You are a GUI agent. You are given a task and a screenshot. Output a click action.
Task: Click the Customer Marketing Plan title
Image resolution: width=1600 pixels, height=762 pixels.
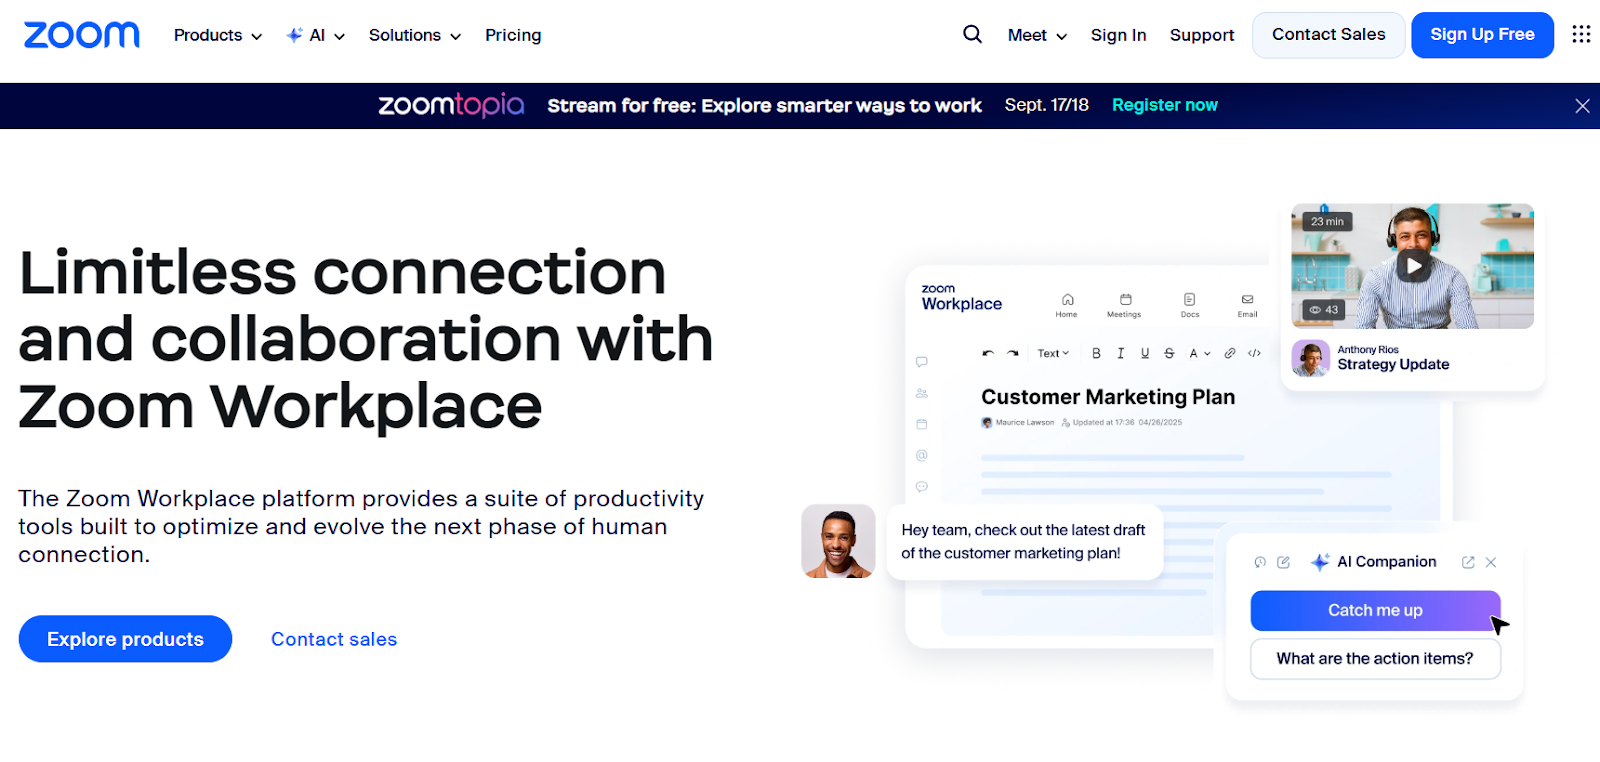[x=1108, y=397]
